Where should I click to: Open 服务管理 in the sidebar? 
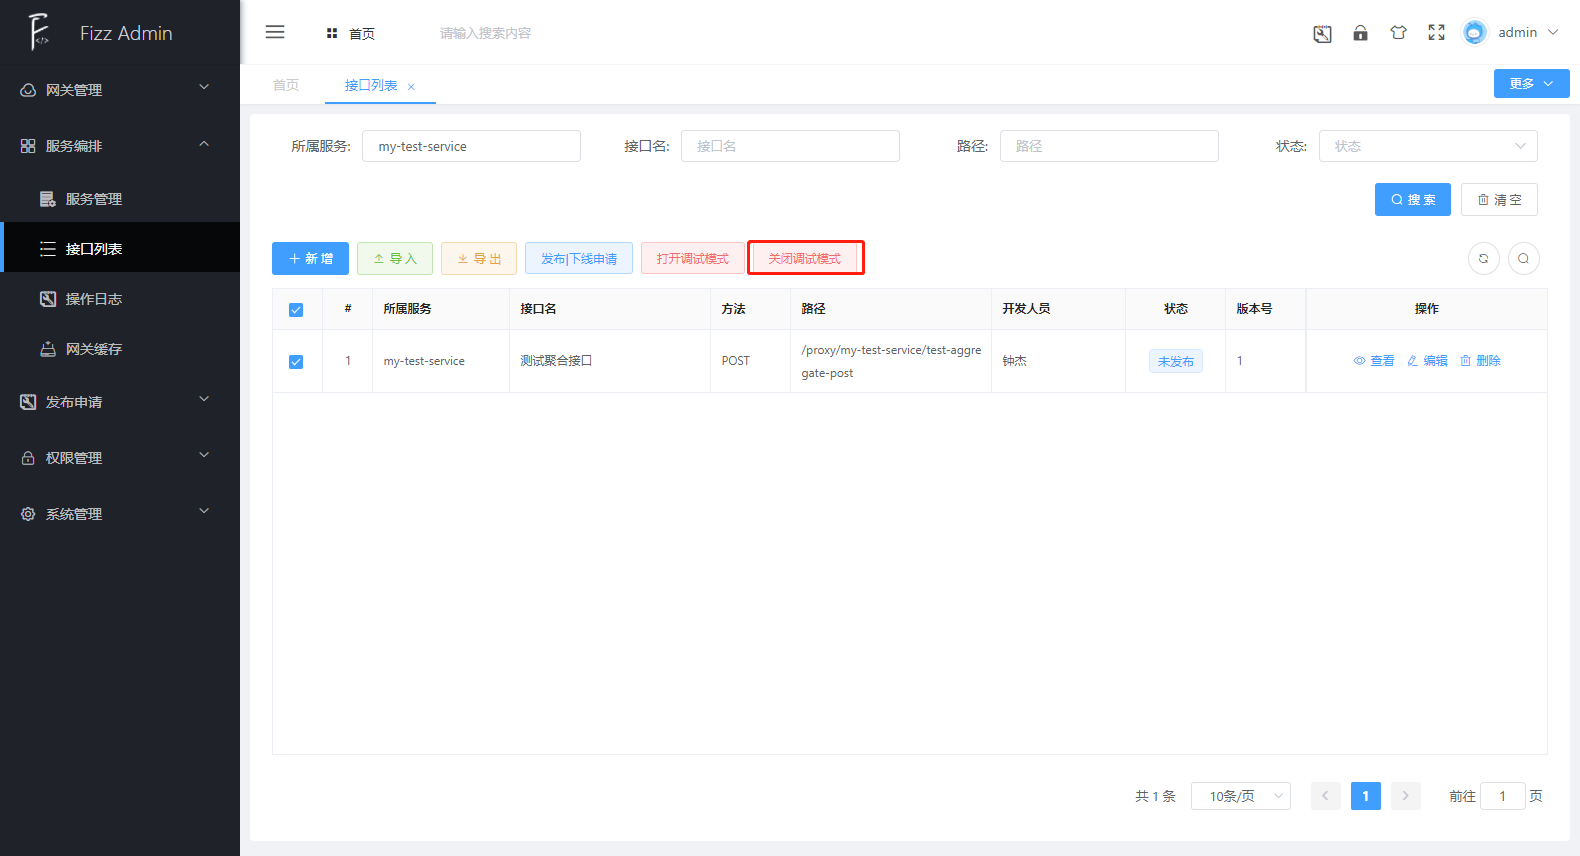tap(120, 199)
